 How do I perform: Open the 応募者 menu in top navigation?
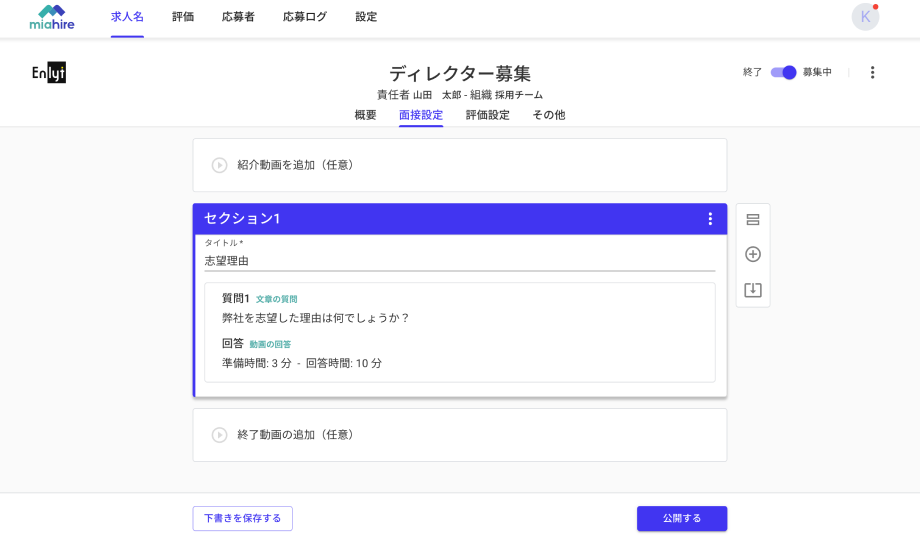pos(238,17)
